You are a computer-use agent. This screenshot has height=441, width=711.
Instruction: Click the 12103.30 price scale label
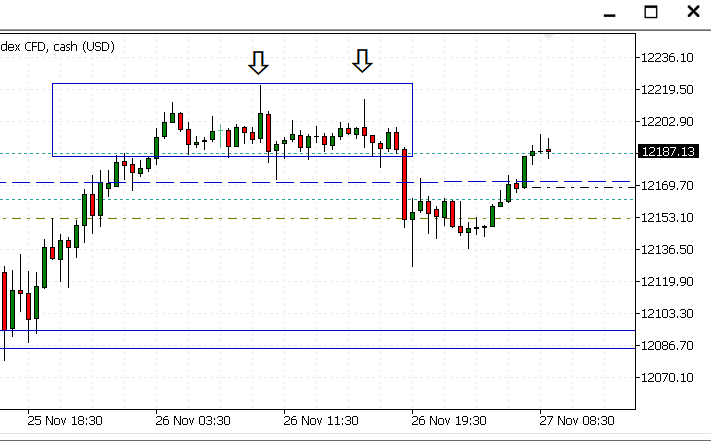(667, 314)
